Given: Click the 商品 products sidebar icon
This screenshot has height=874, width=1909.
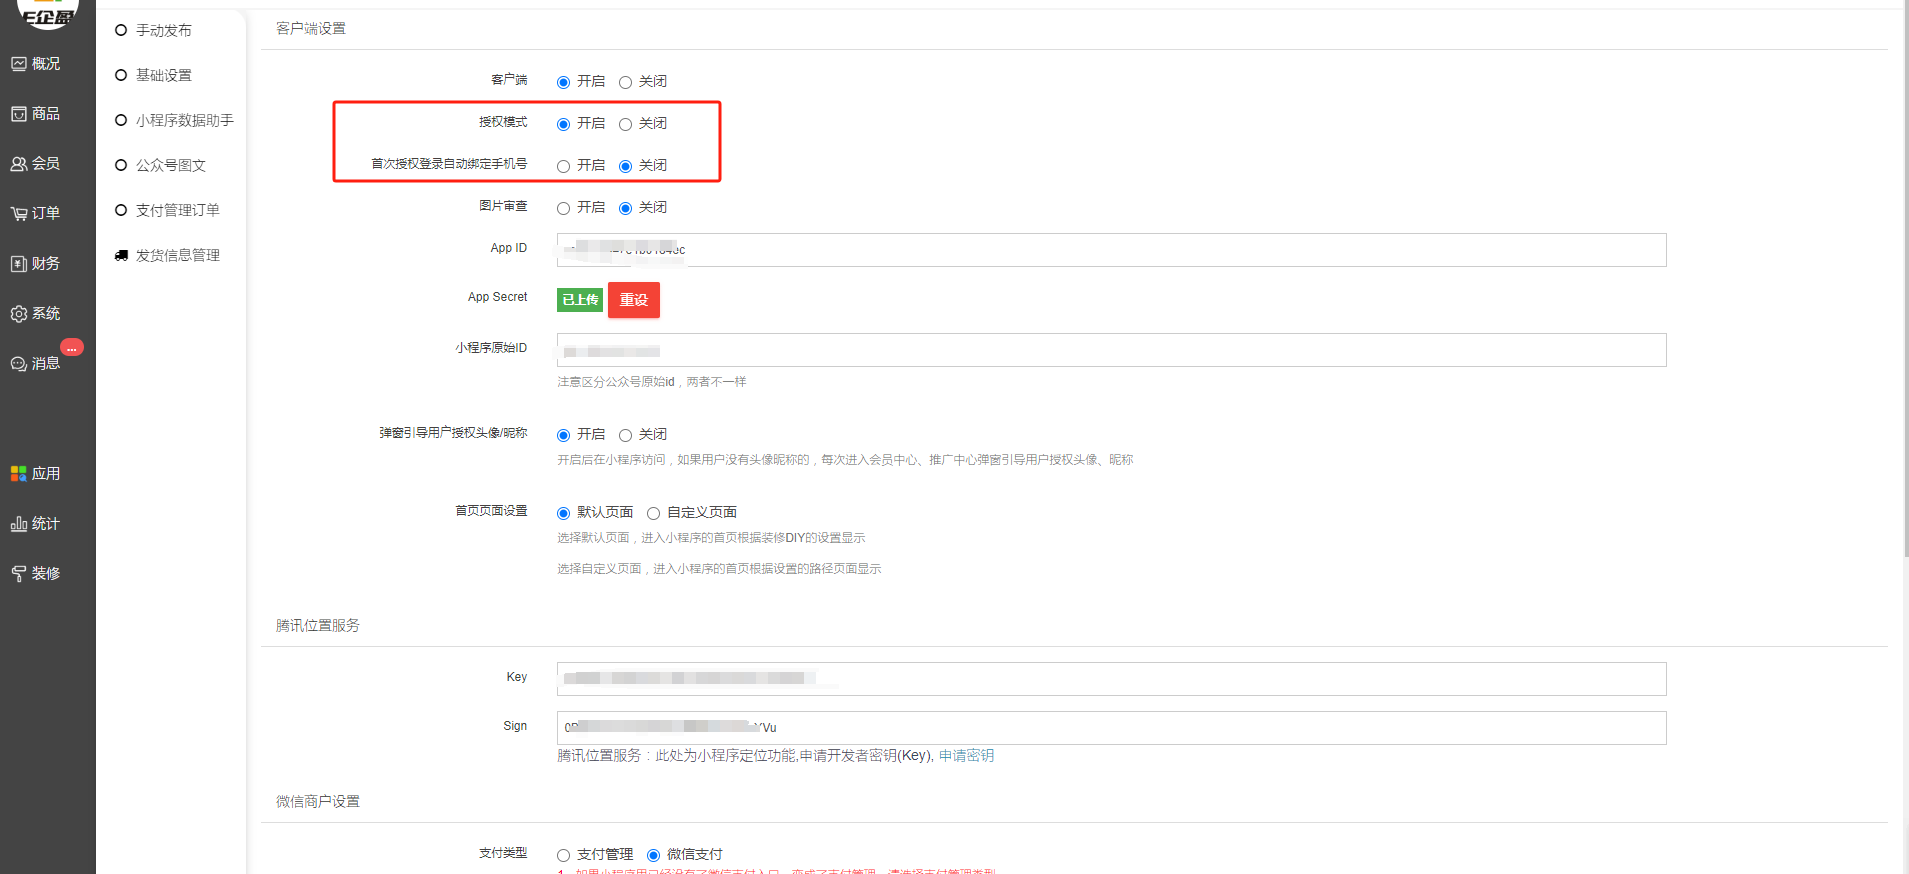Looking at the screenshot, I should point(19,114).
